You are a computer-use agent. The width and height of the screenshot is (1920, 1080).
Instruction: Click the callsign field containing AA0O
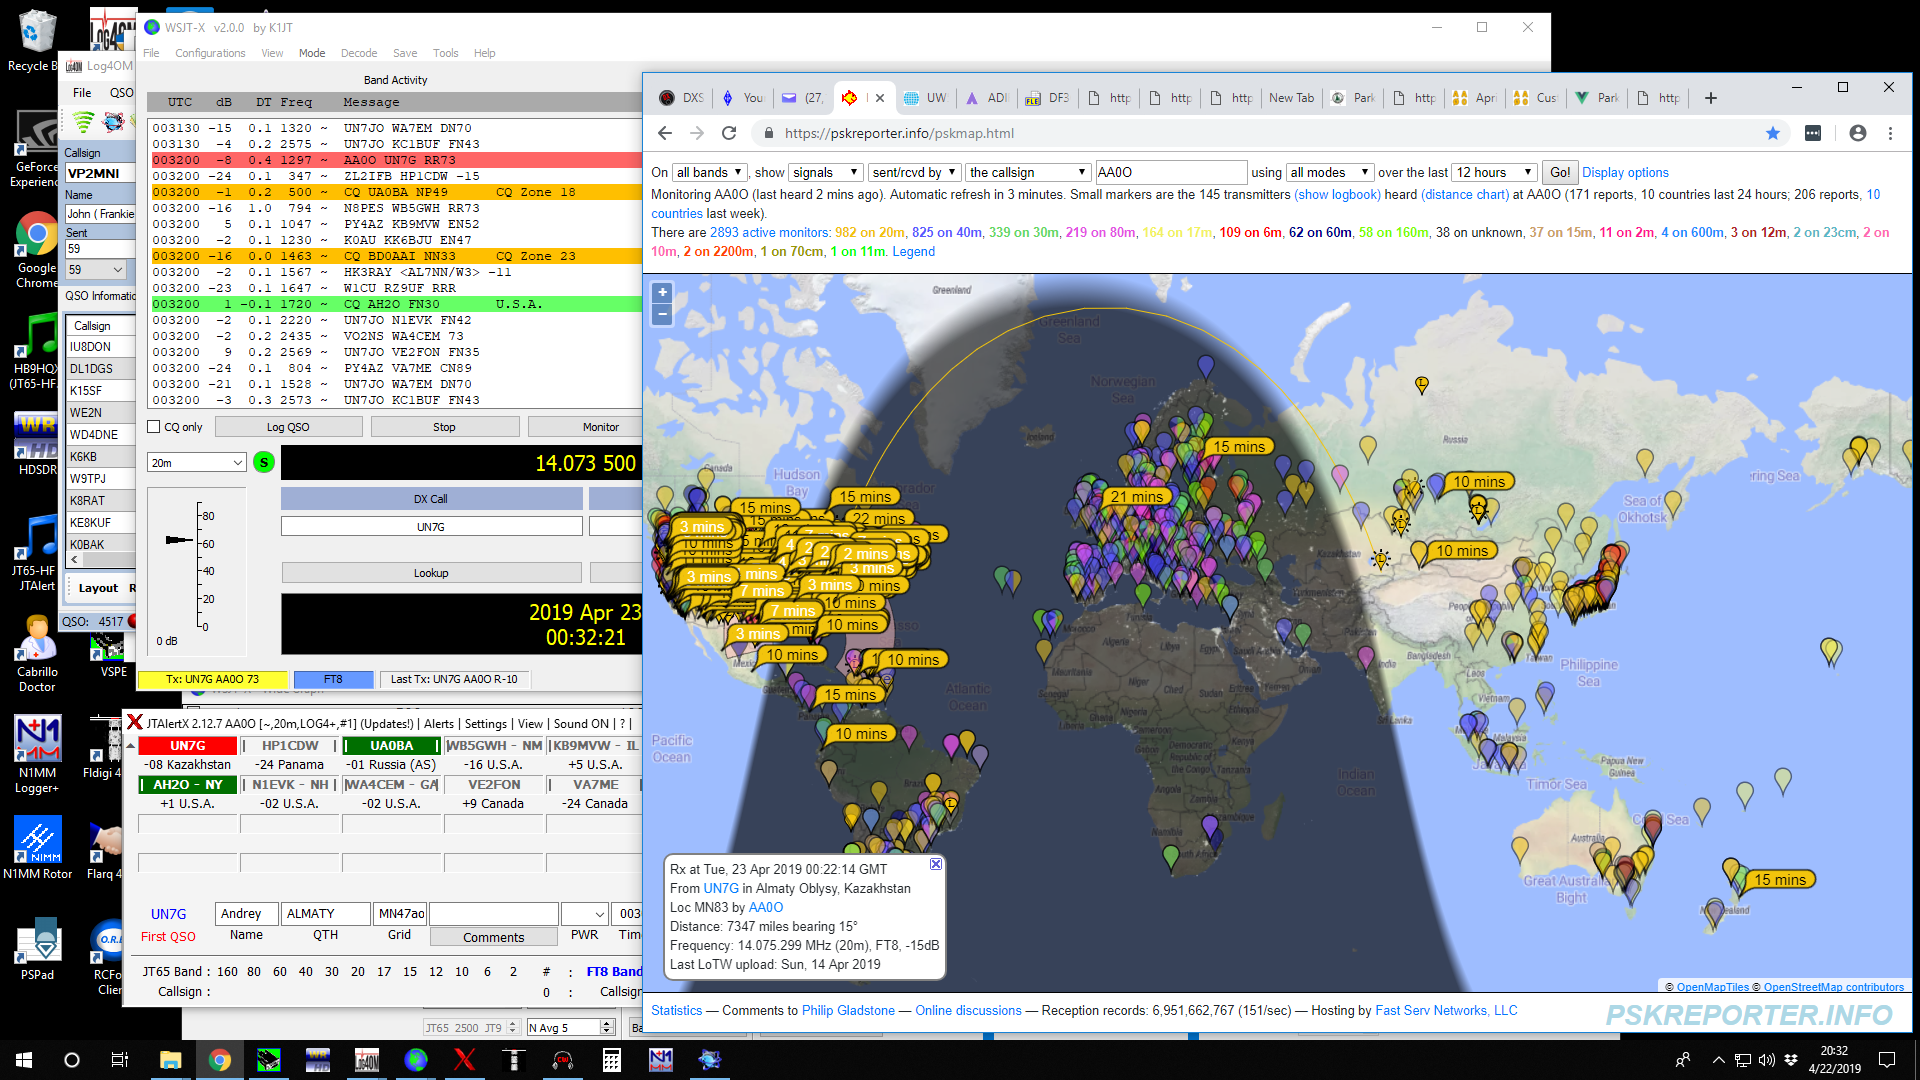tap(1171, 172)
